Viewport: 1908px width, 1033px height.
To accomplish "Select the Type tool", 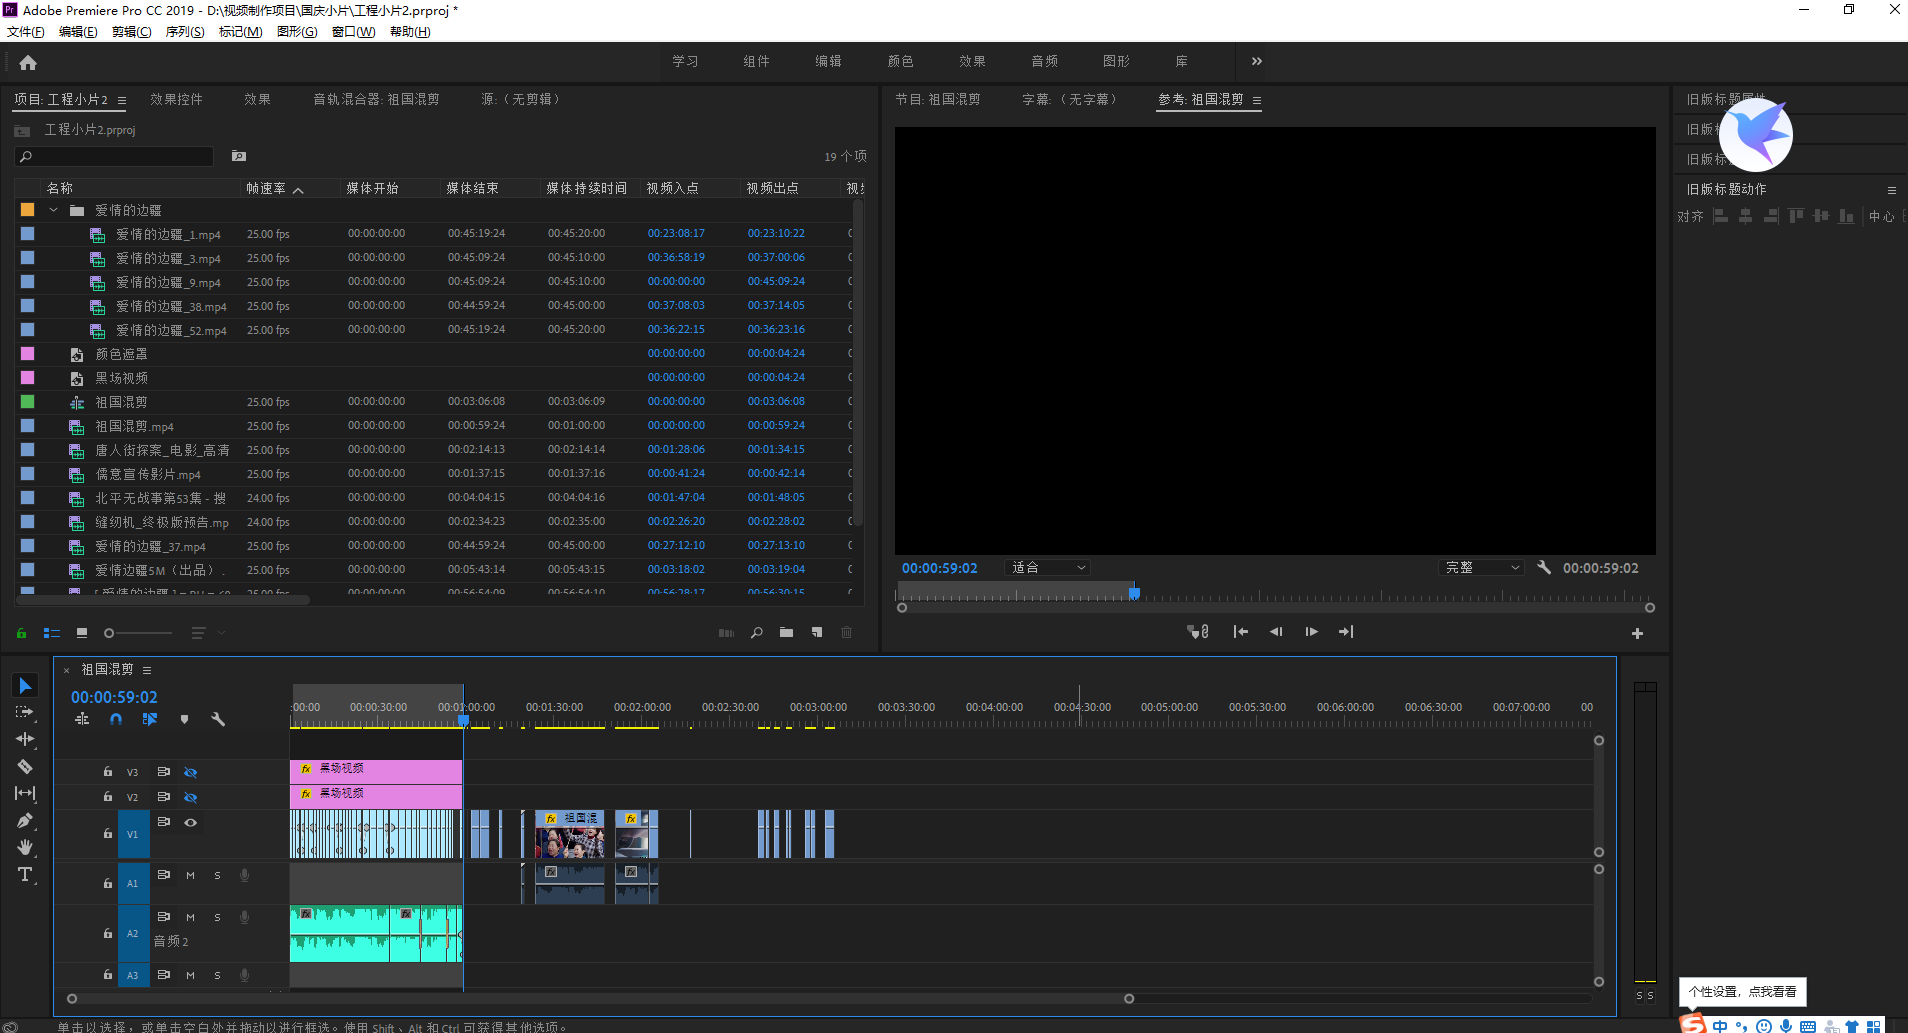I will click(x=25, y=875).
